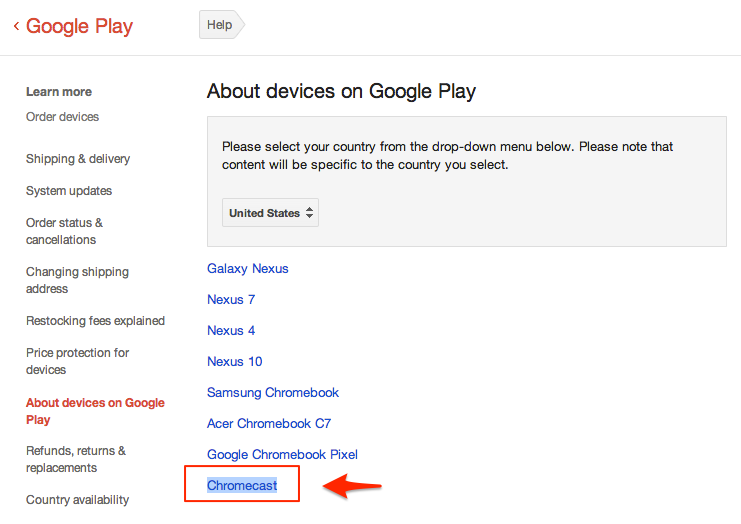Screen dimensions: 741x524
Task: Go to the Nexus 10 link
Action: [x=235, y=362]
